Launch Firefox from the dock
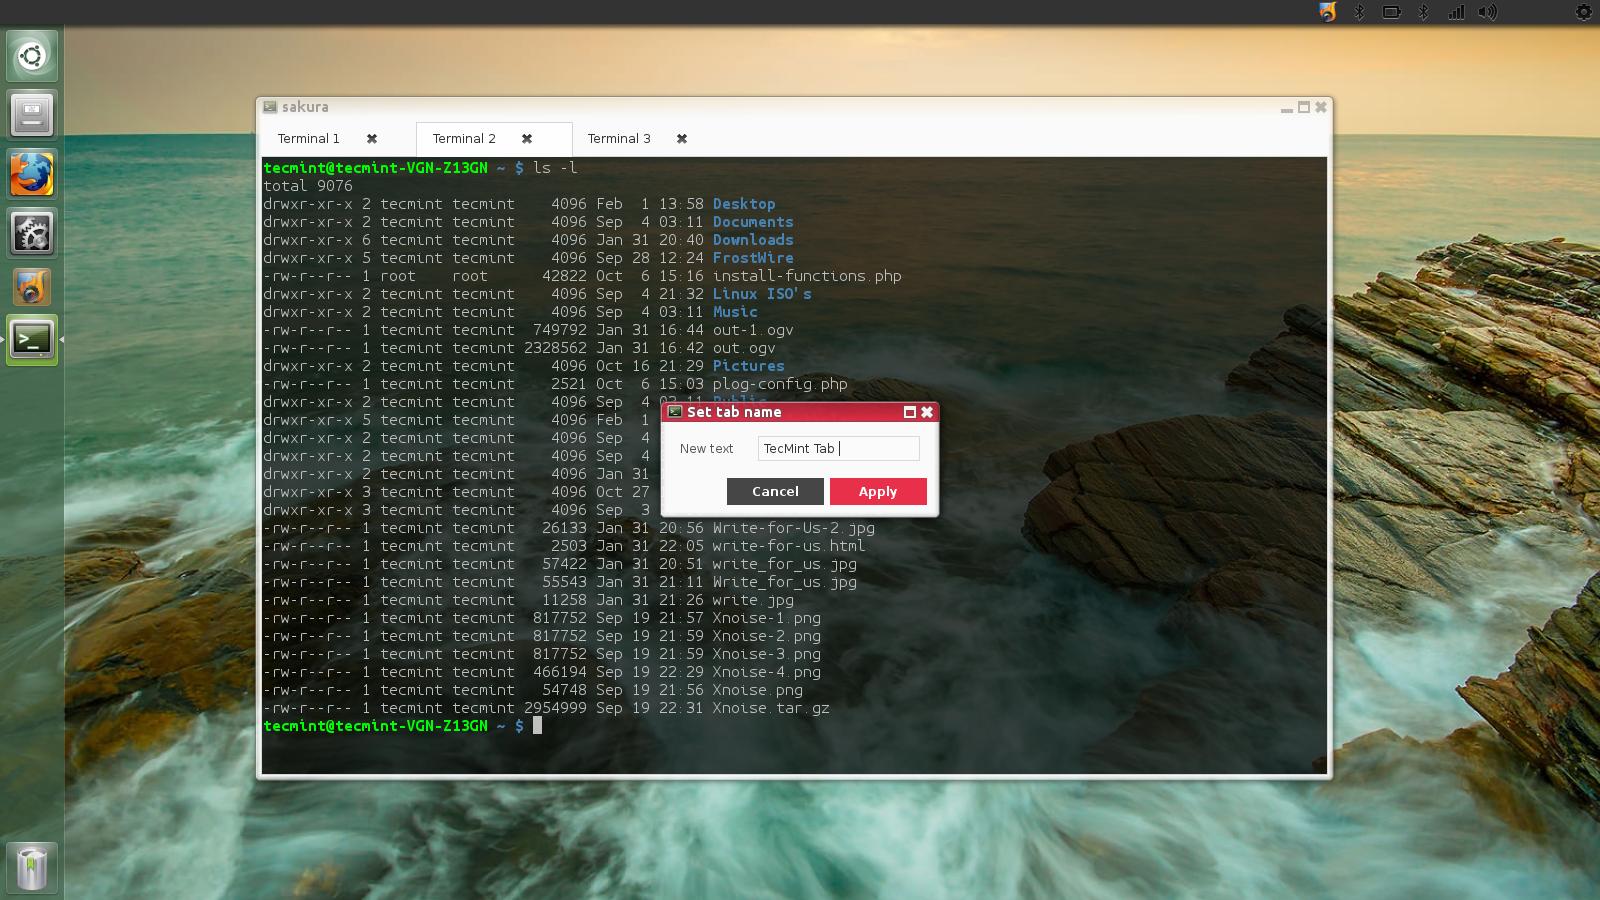 [32, 175]
